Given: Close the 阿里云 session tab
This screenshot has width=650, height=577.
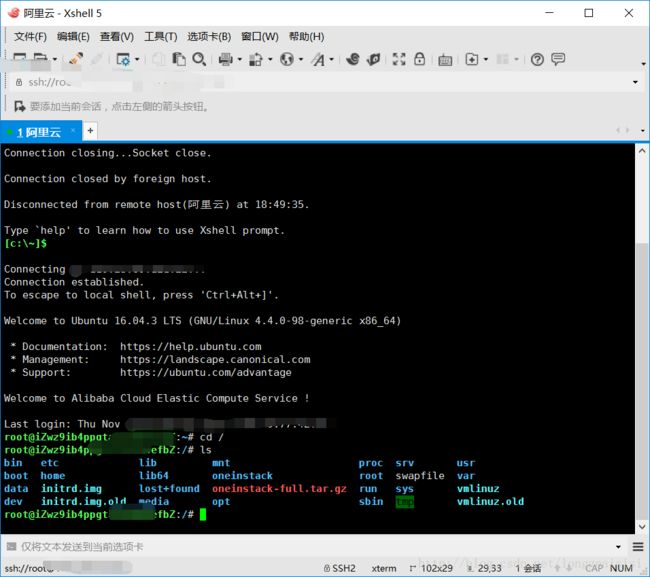Looking at the screenshot, I should 73,130.
